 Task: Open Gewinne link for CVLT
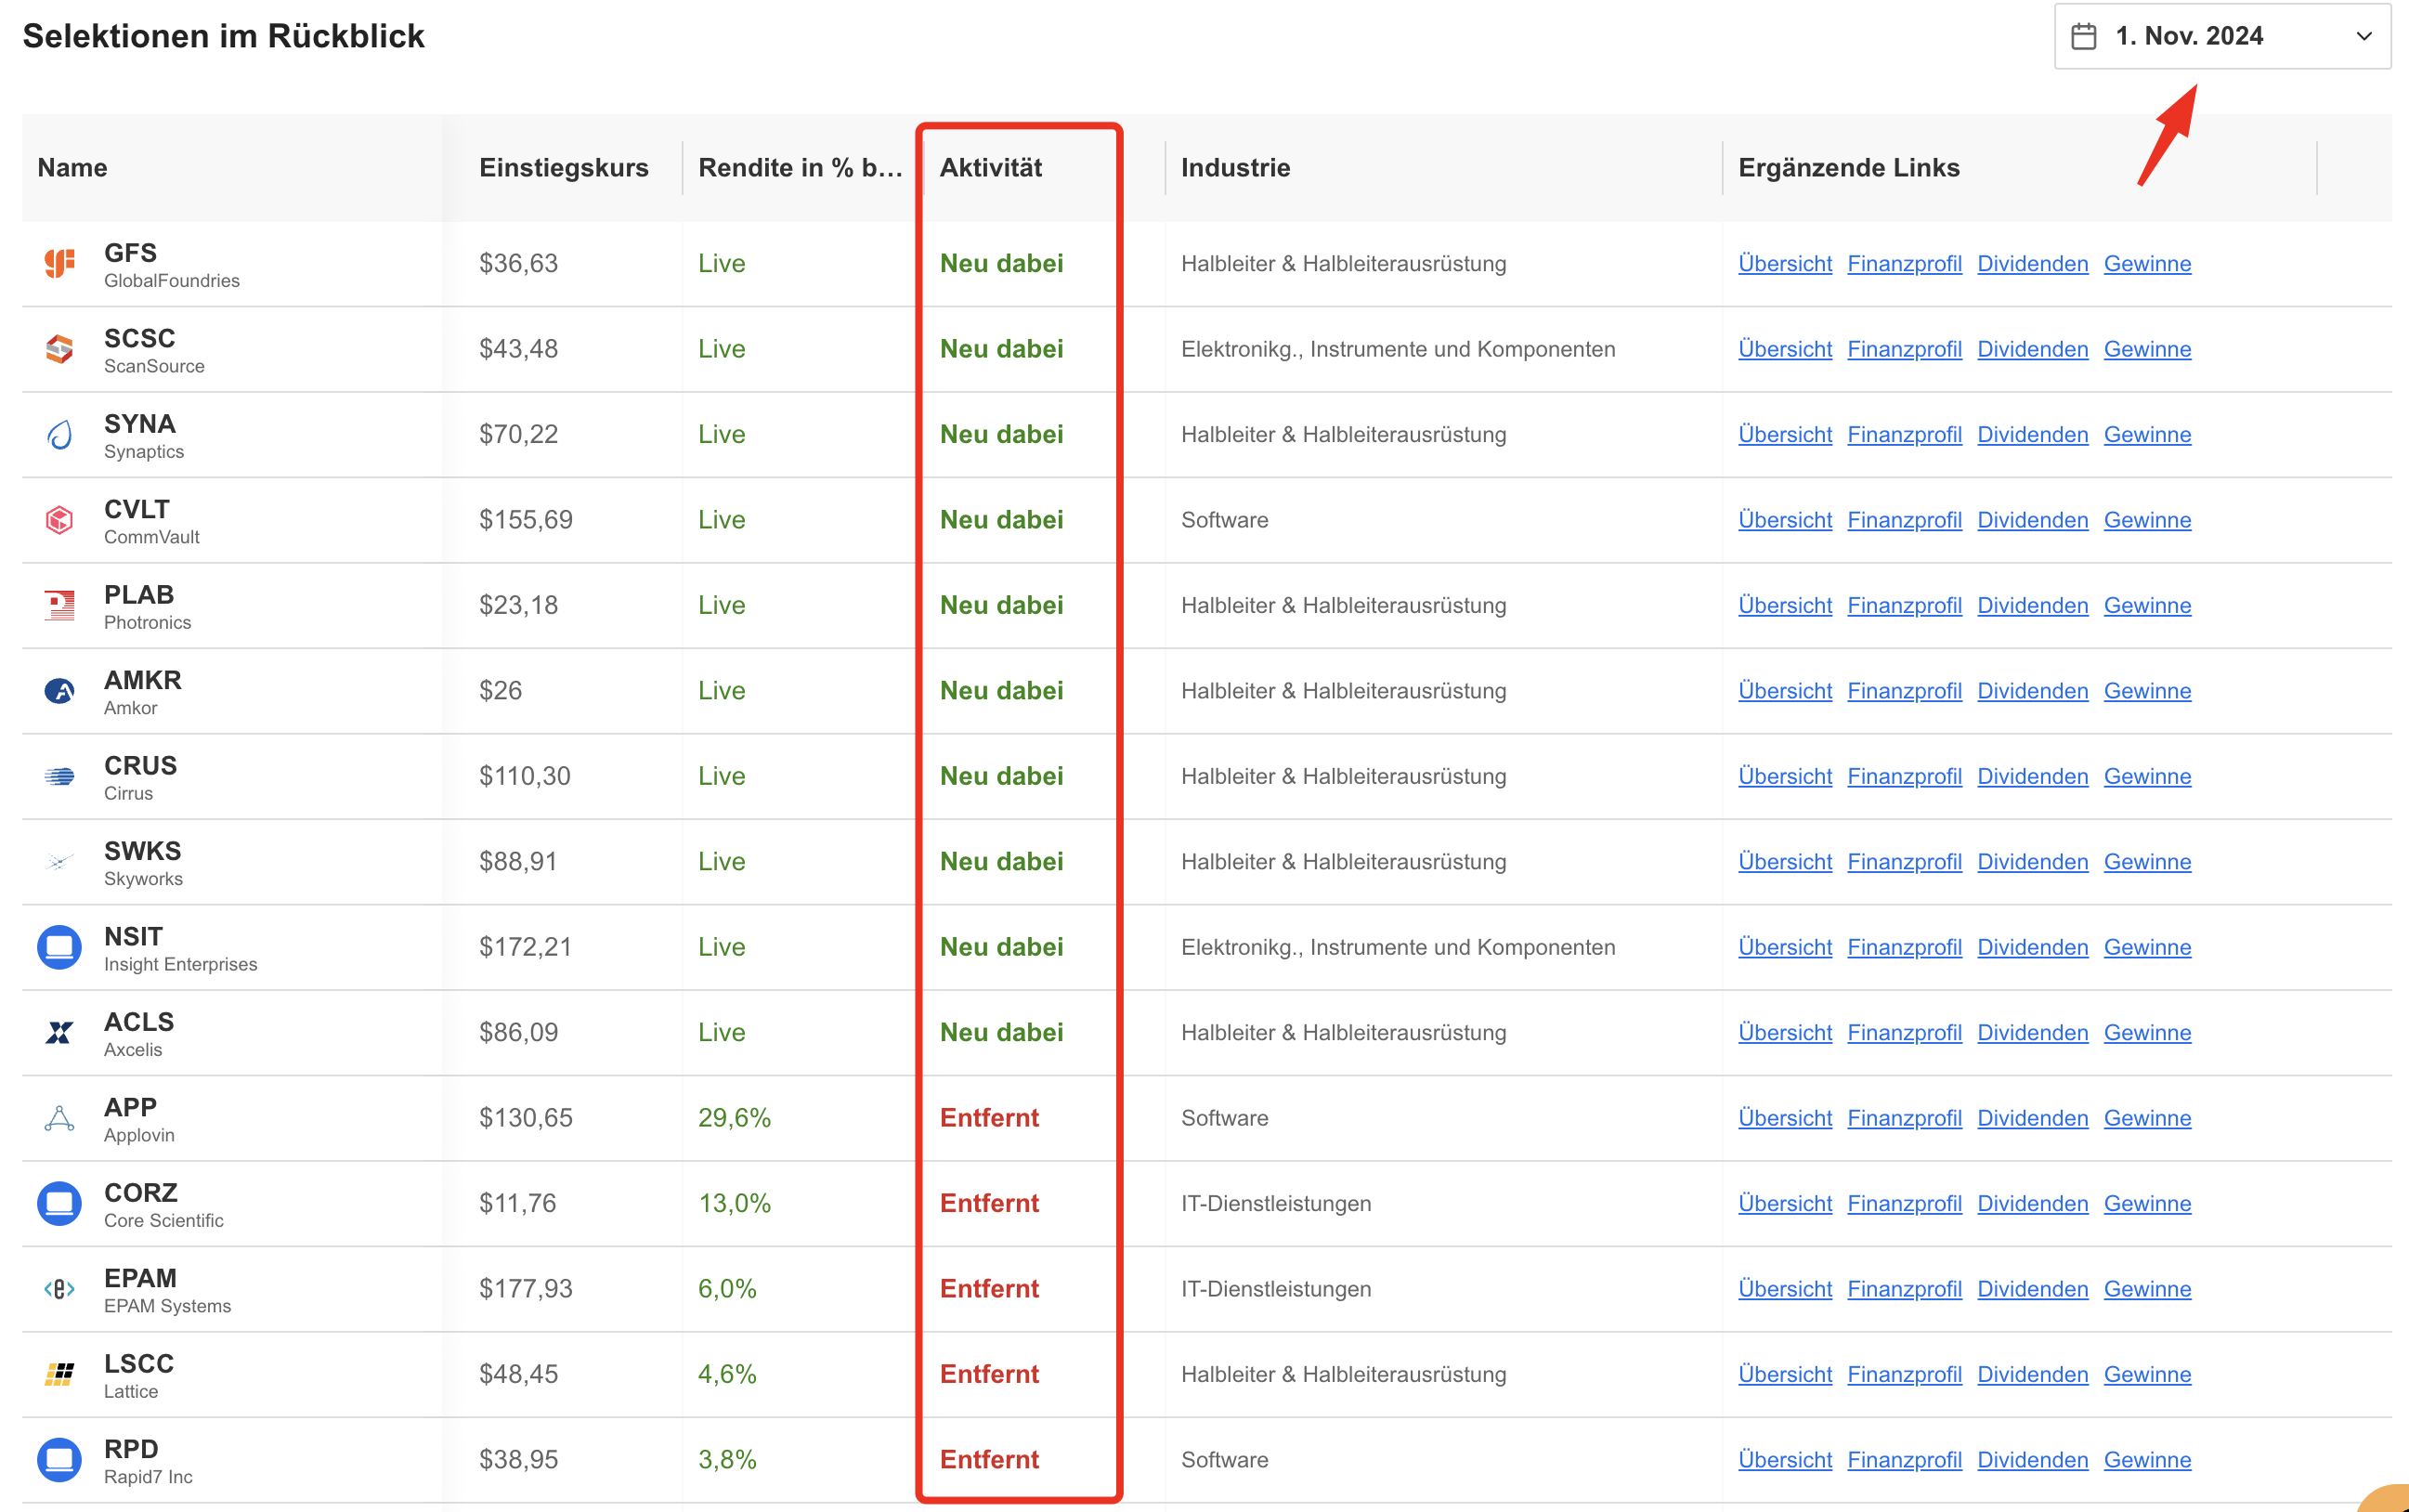pos(2147,520)
